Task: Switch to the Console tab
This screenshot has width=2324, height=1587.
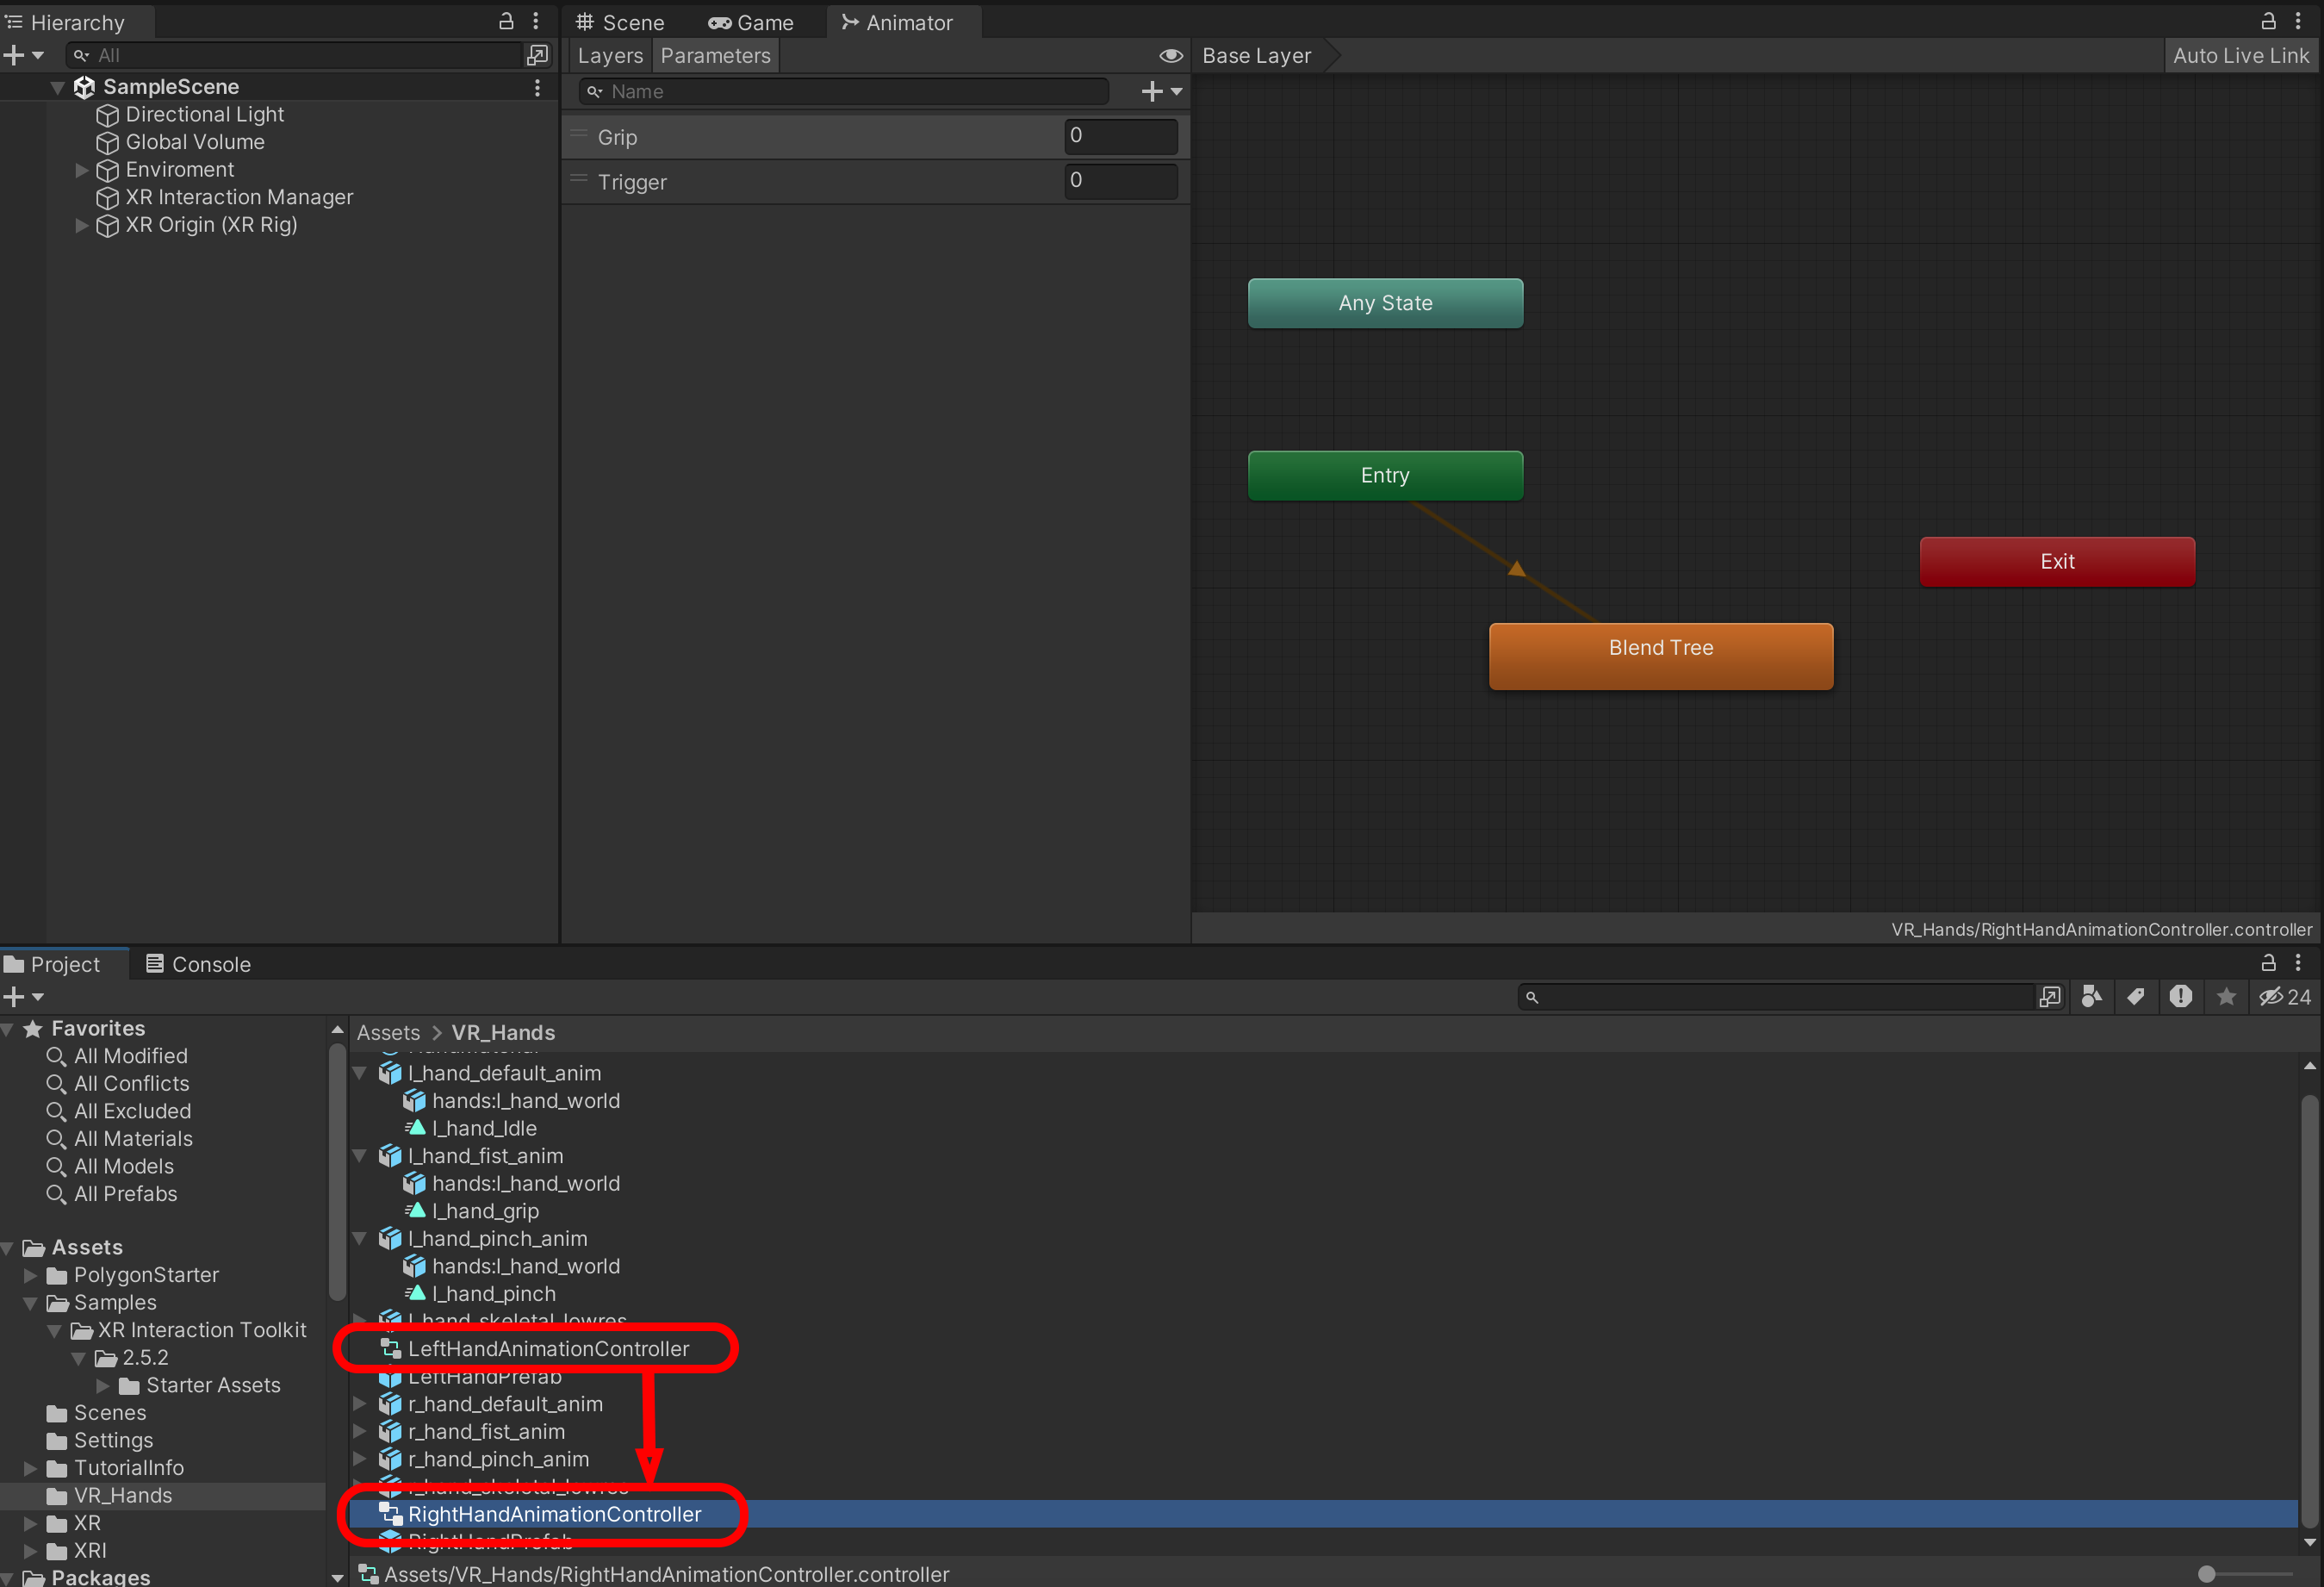Action: (198, 964)
